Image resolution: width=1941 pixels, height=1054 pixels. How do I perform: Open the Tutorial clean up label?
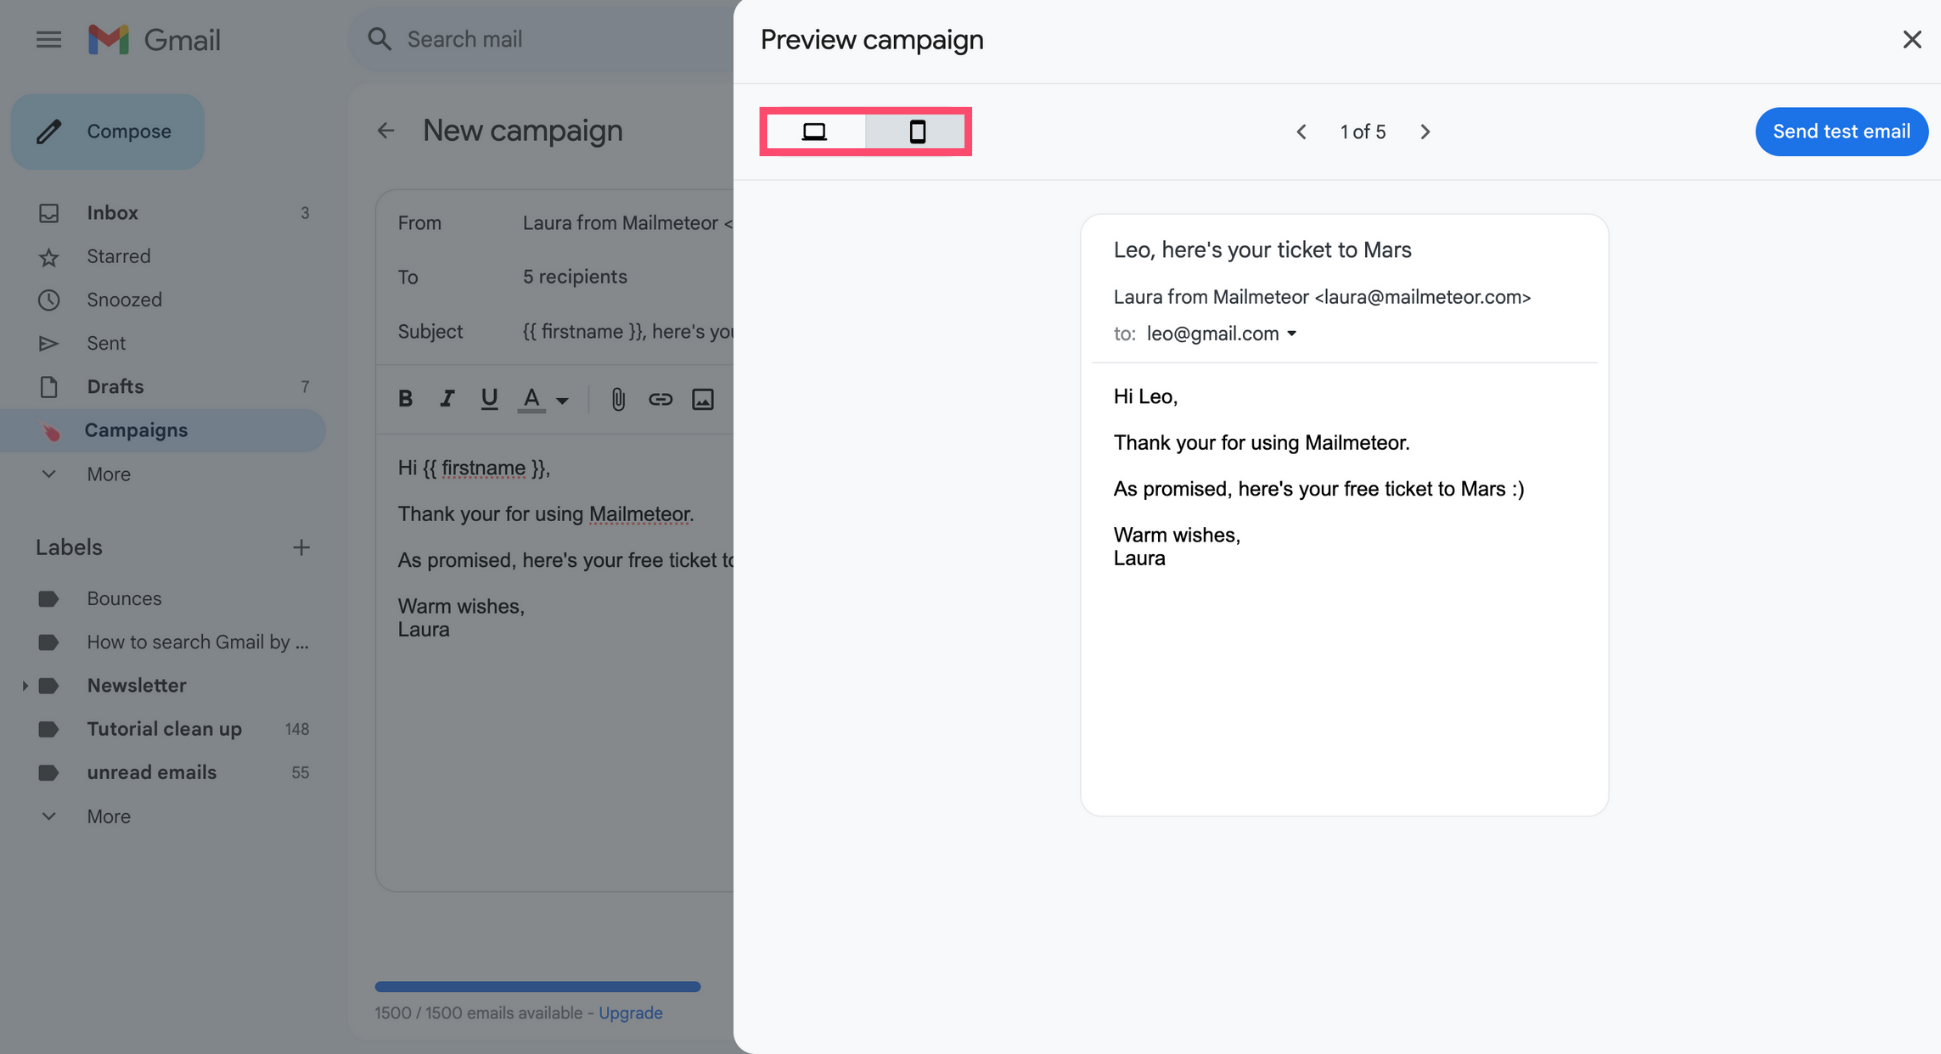(x=163, y=729)
